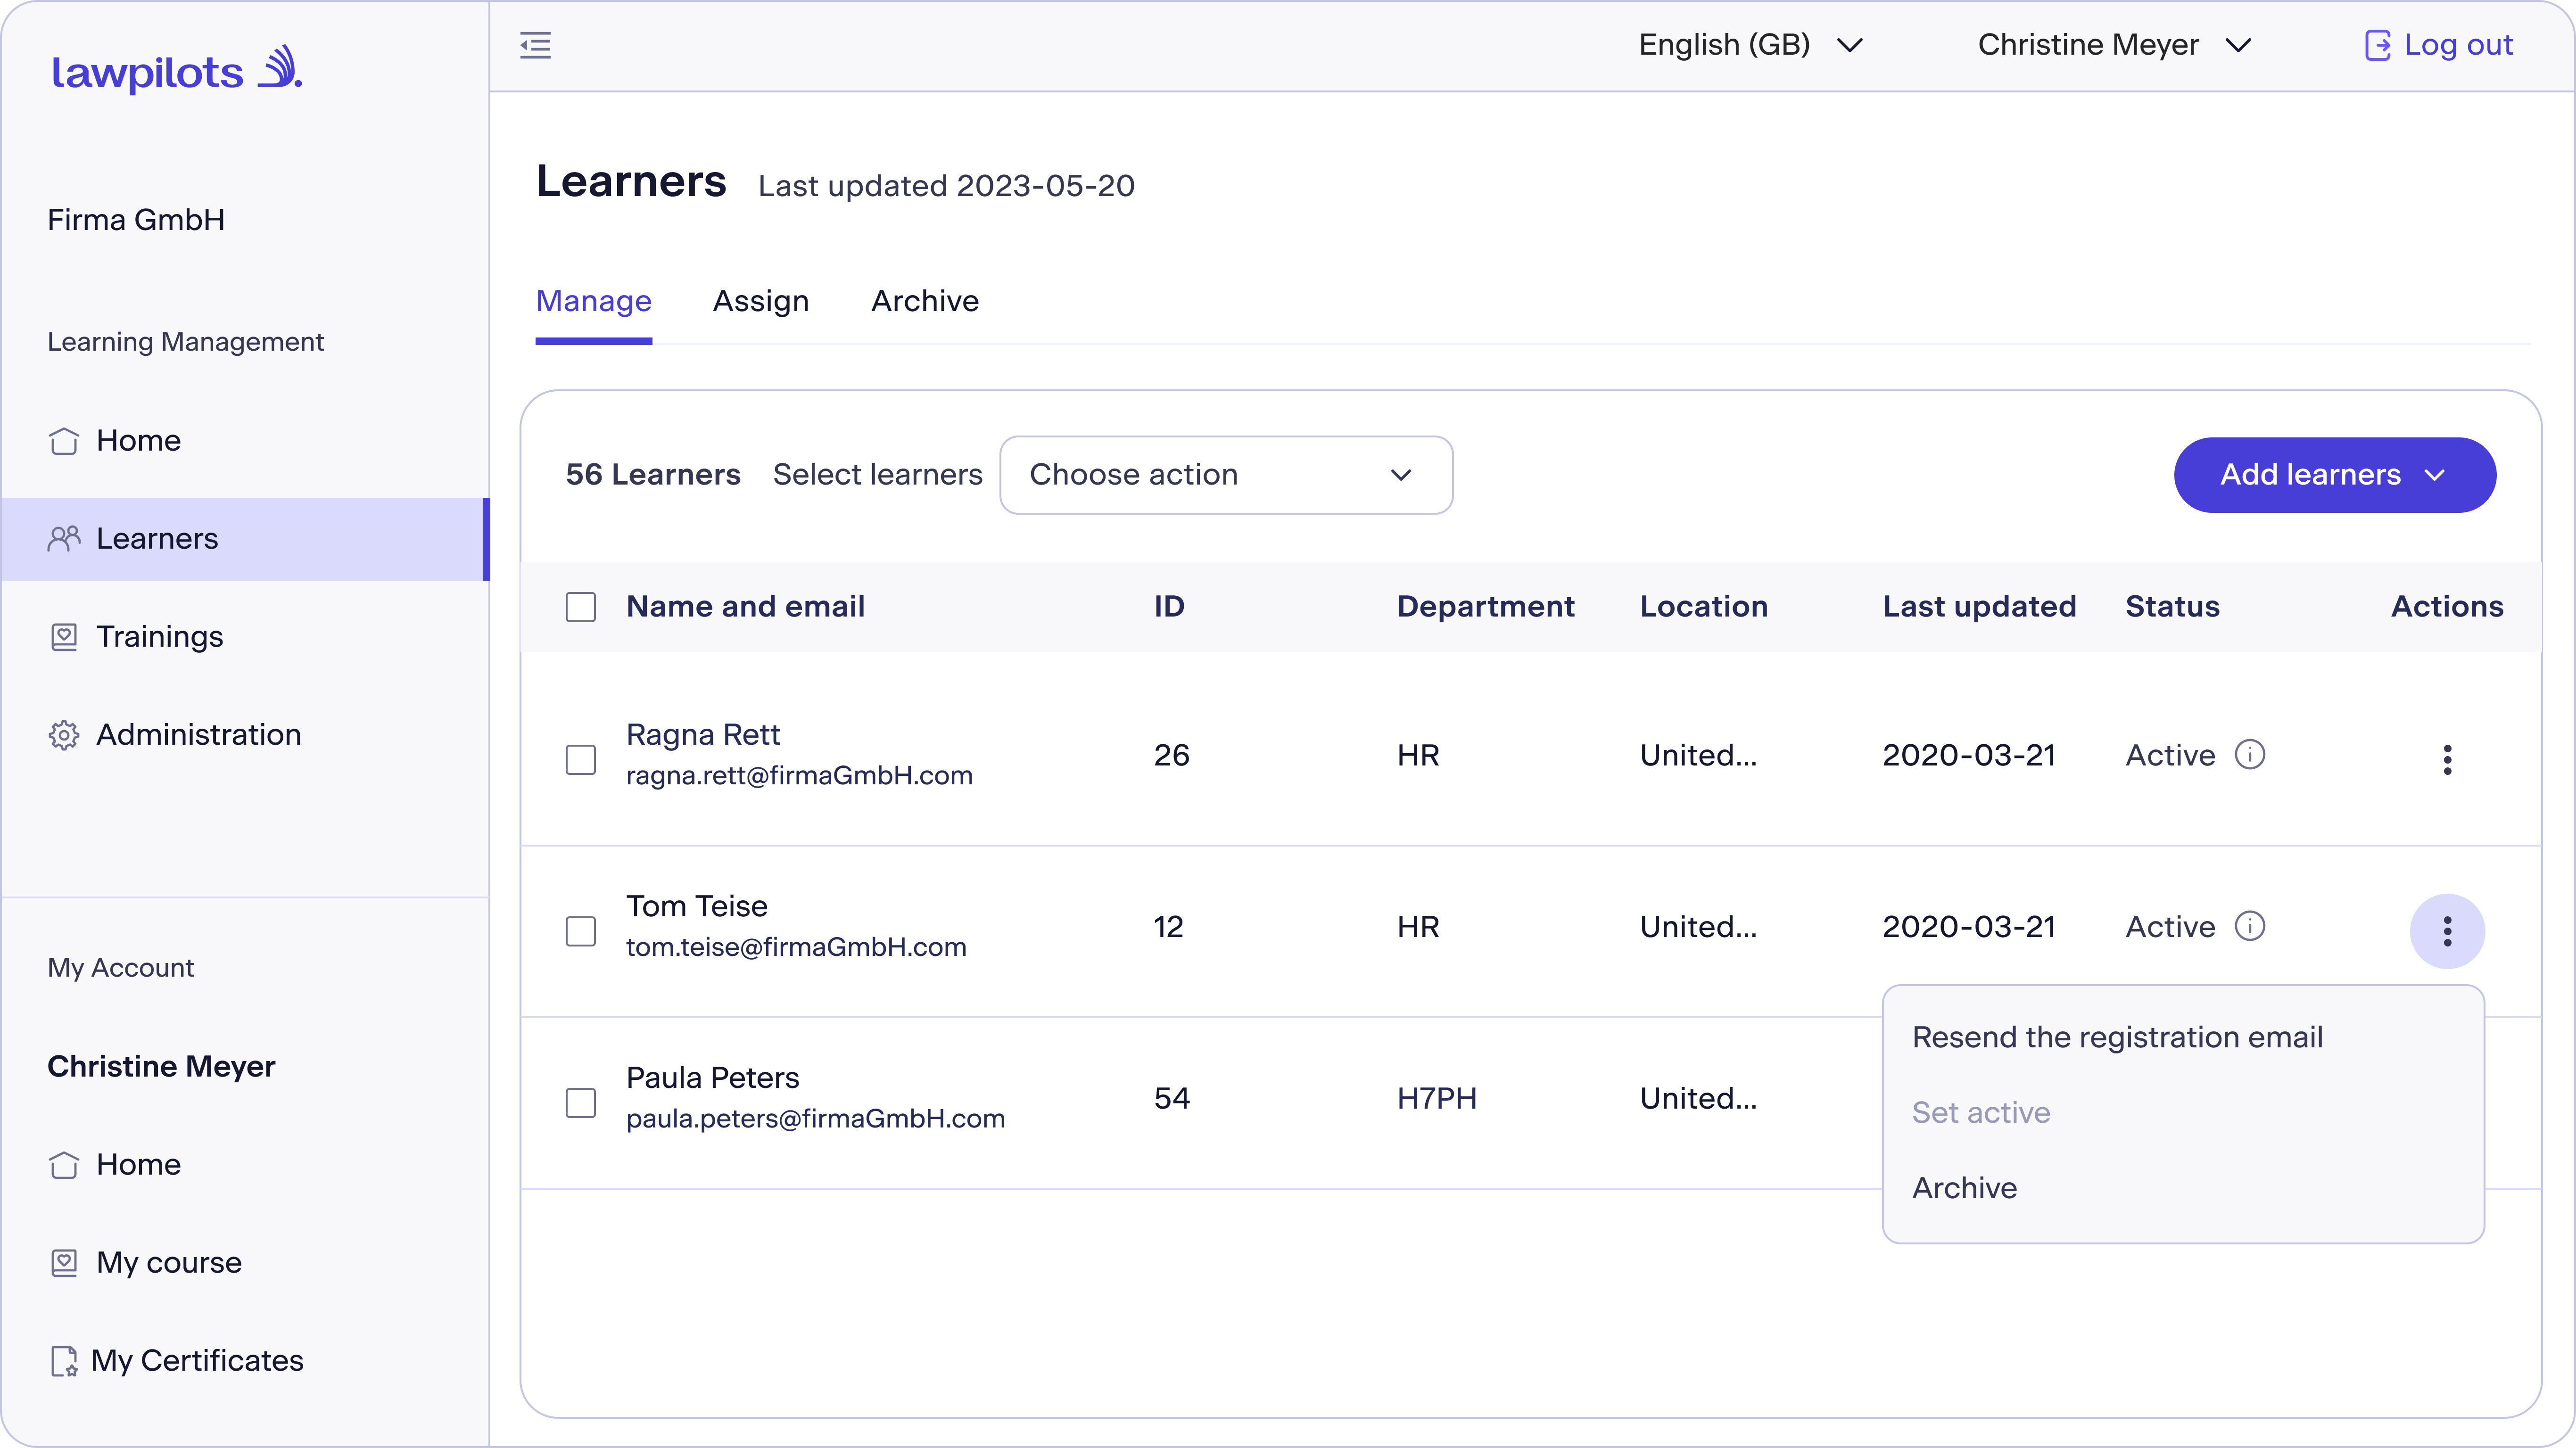Click Firma GmbH company name
2576x1448 pixels.
click(x=136, y=220)
